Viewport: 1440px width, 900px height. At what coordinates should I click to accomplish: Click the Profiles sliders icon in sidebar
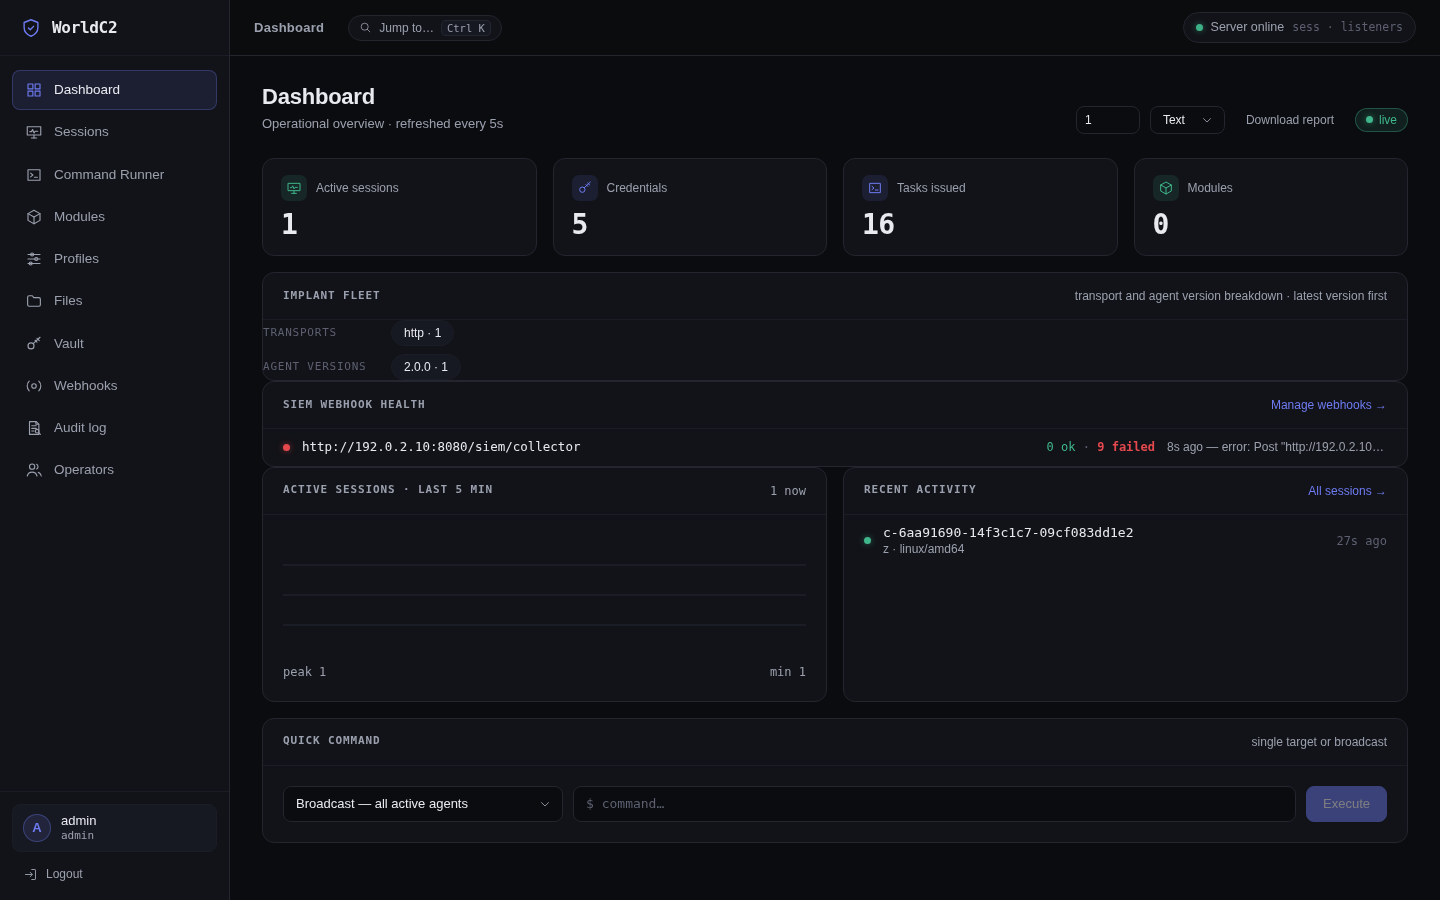pyautogui.click(x=34, y=259)
